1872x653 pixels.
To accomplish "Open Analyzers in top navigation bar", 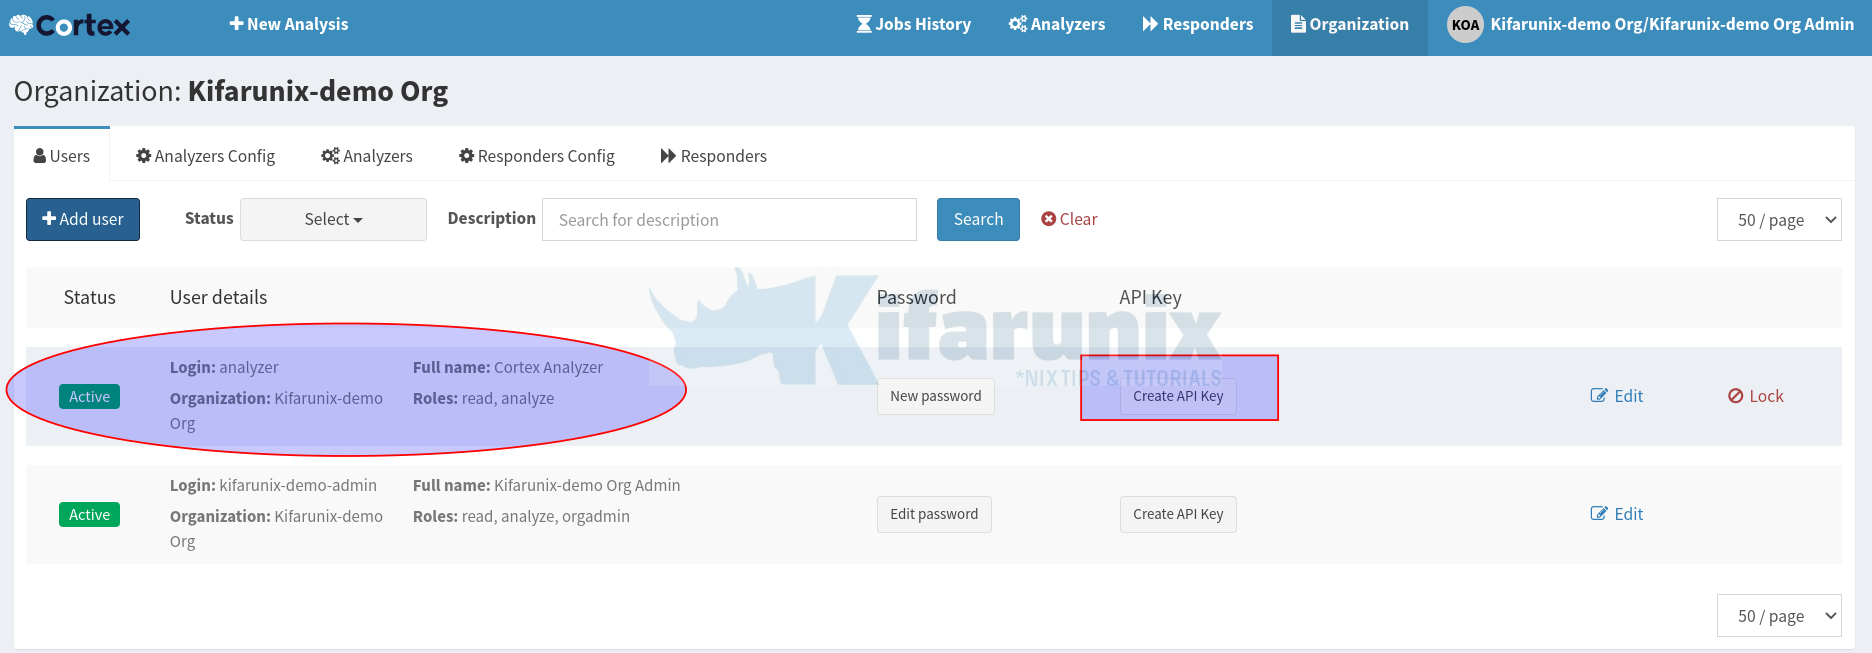I will [x=1057, y=24].
